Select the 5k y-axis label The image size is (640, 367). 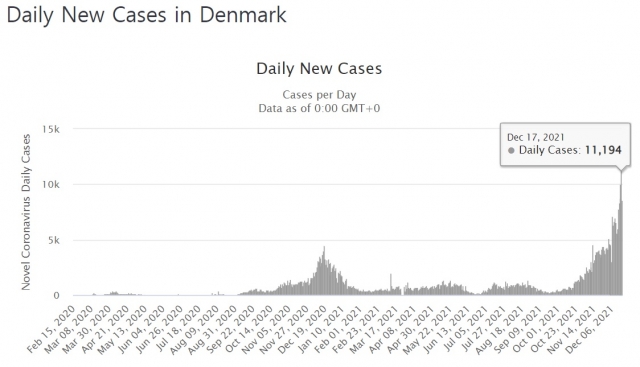click(53, 240)
